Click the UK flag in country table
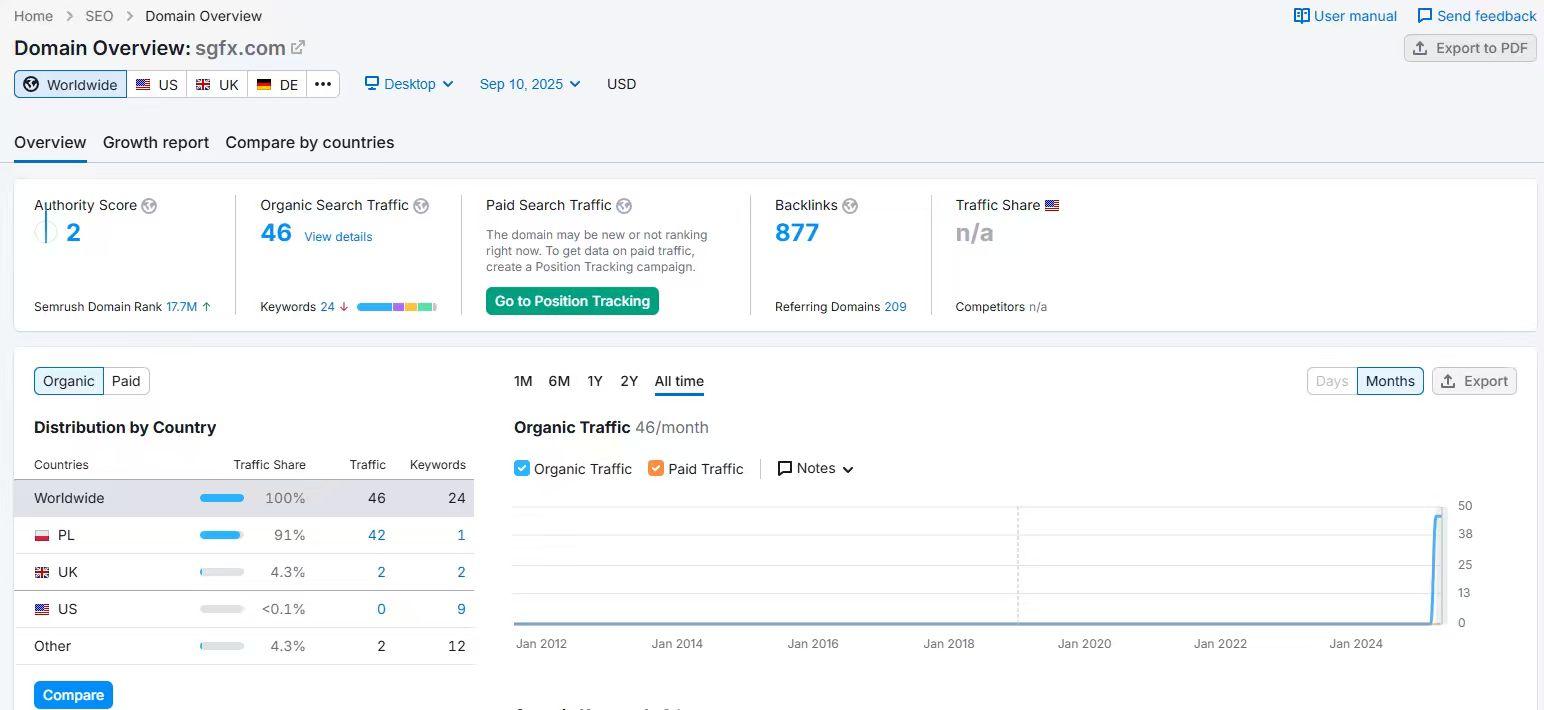 [42, 572]
